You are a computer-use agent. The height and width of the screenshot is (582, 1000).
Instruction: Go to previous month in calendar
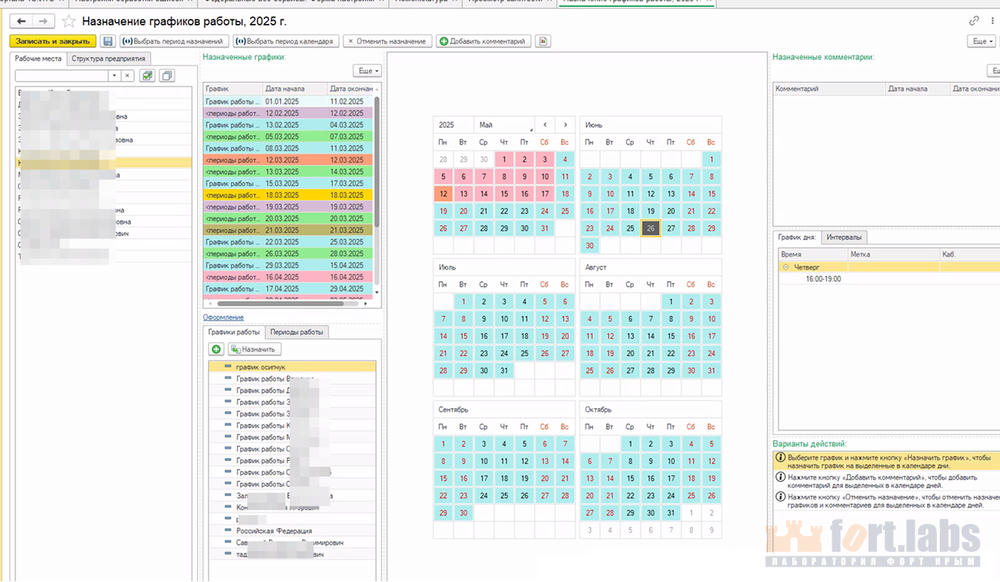pyautogui.click(x=544, y=125)
